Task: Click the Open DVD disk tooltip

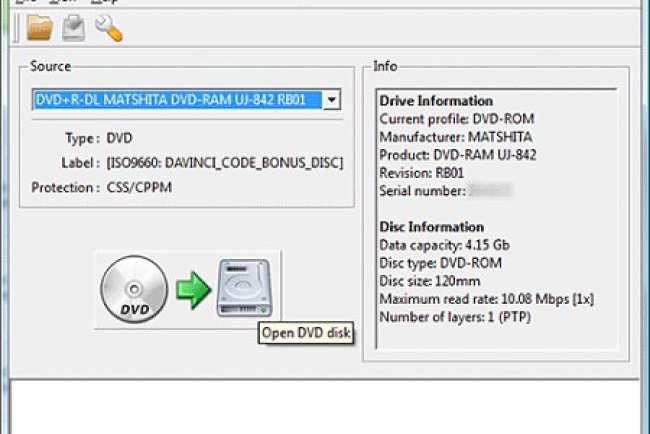Action: 306,334
